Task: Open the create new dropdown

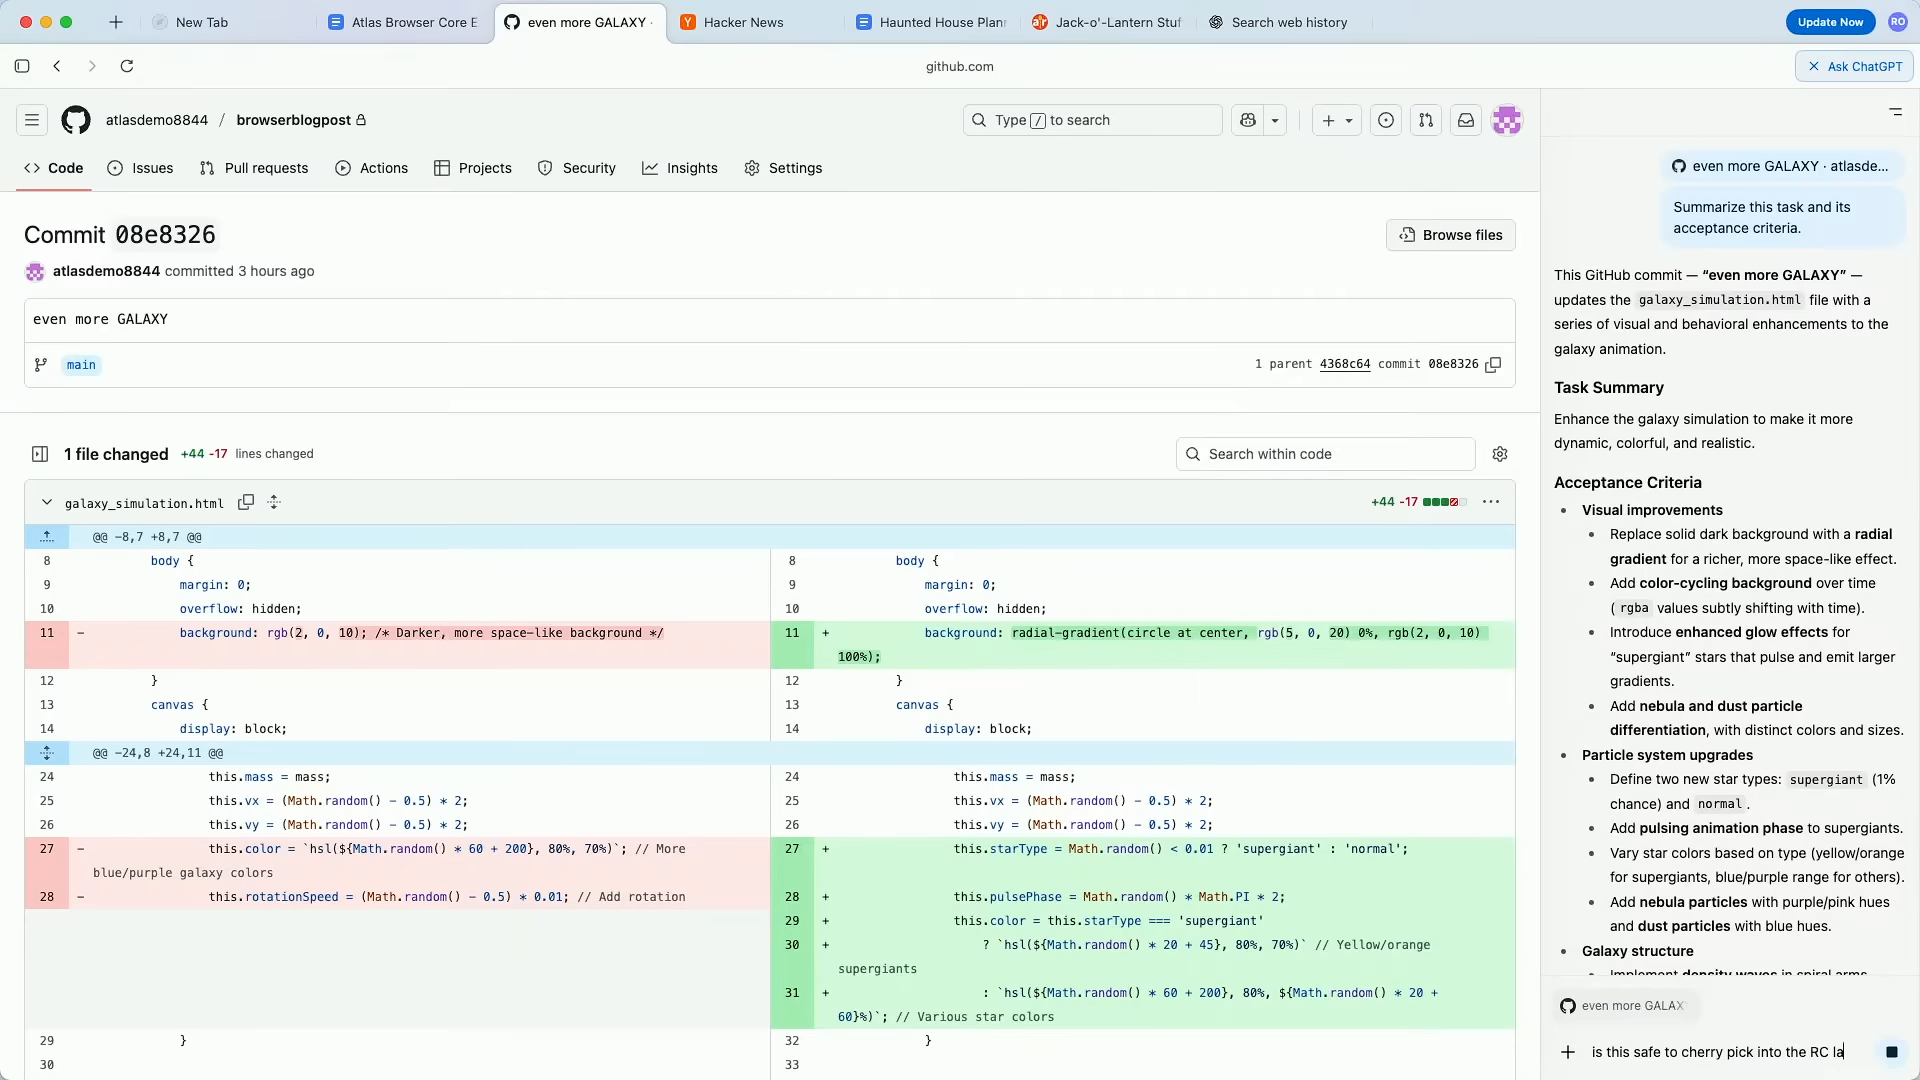Action: click(1337, 120)
